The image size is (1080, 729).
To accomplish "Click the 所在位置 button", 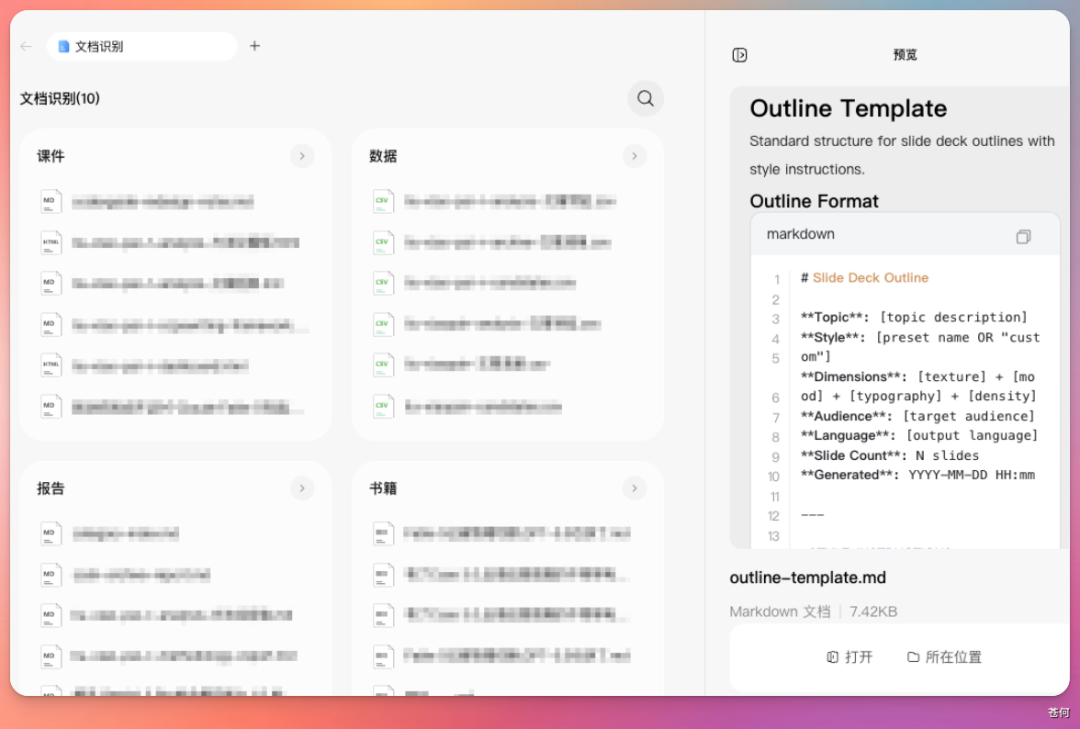I will 944,657.
